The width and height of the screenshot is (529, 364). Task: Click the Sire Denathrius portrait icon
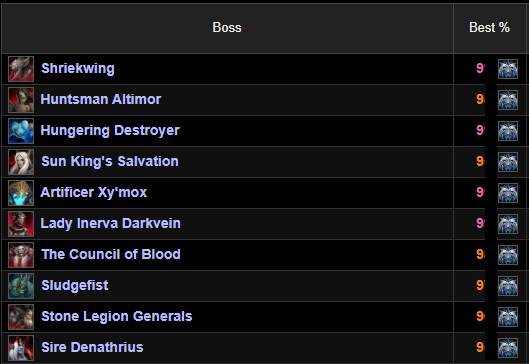(x=21, y=348)
